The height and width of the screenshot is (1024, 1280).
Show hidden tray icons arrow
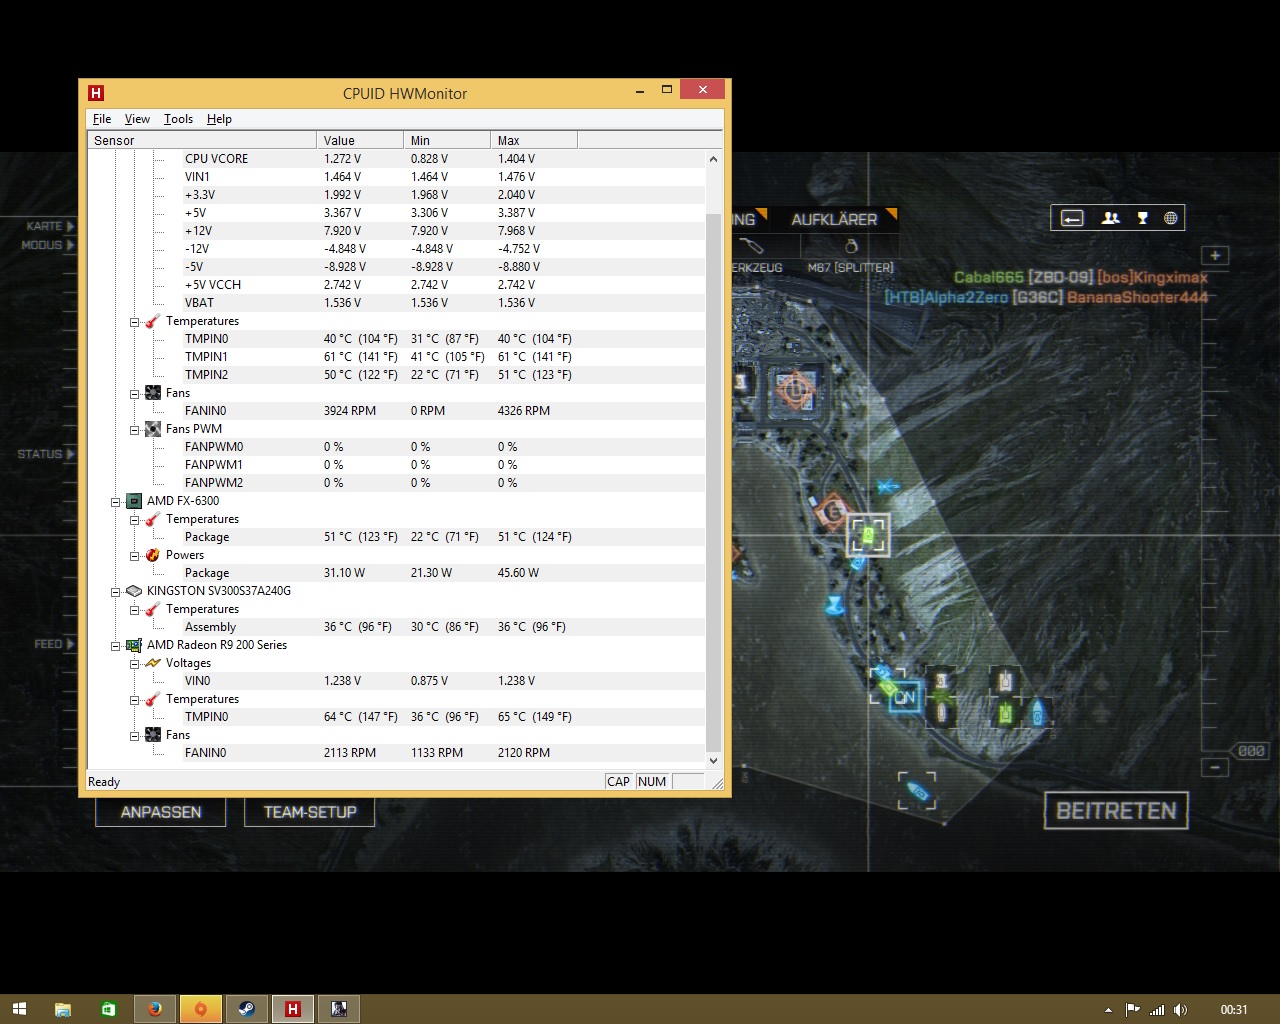click(x=1108, y=1010)
